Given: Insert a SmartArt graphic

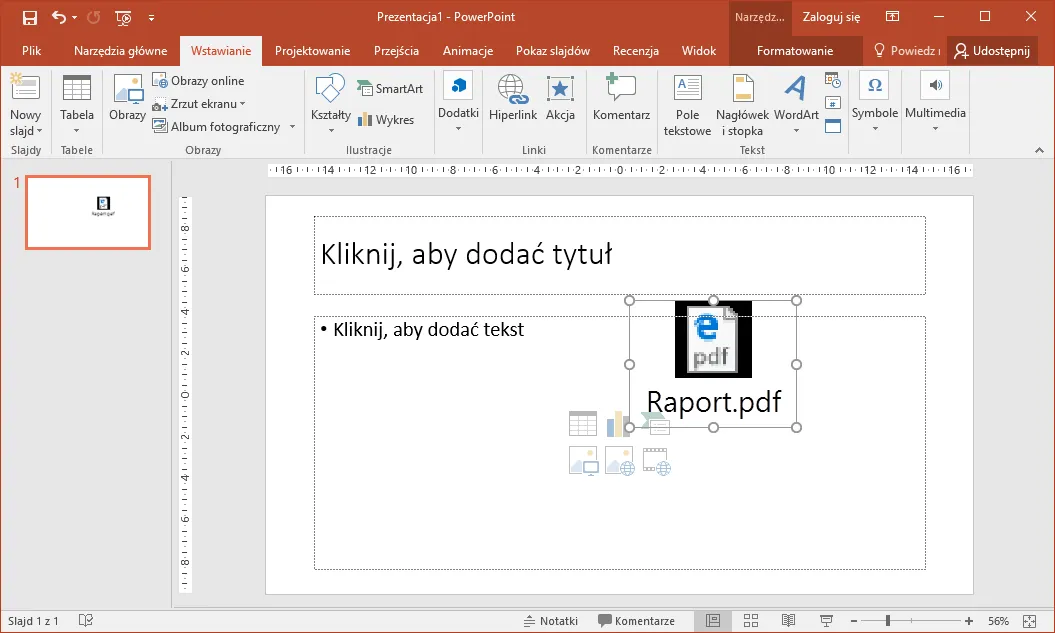Looking at the screenshot, I should 390,89.
